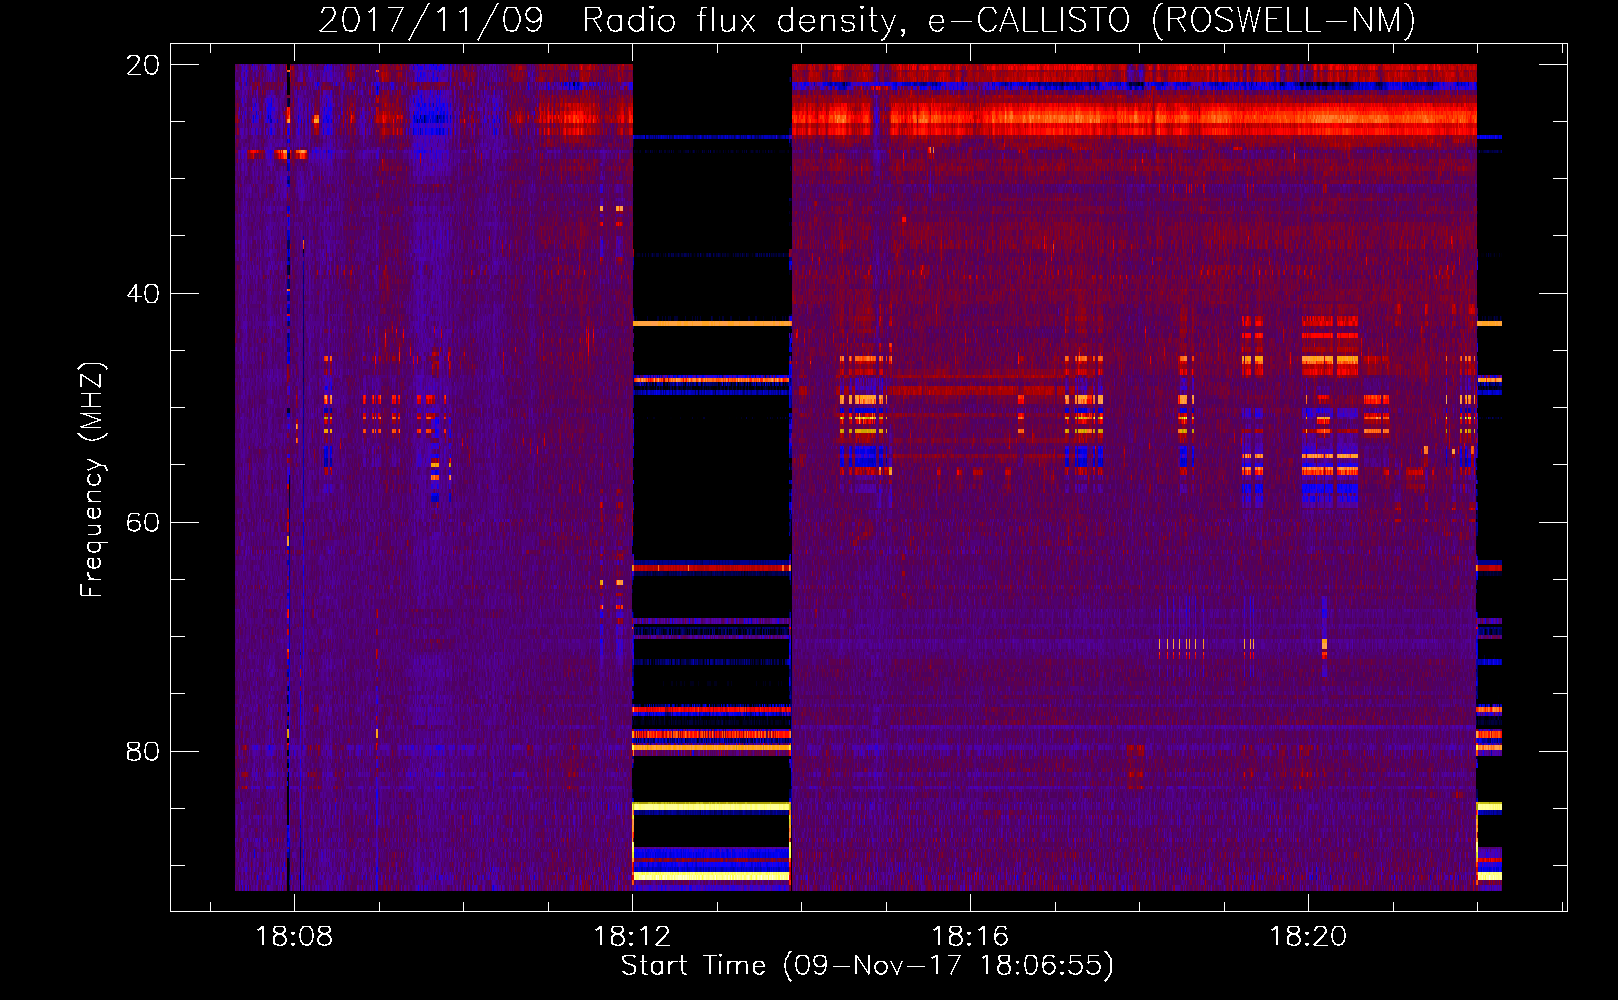This screenshot has height=1000, width=1618.
Task: Click the 60 frequency tick label
Action: (143, 523)
